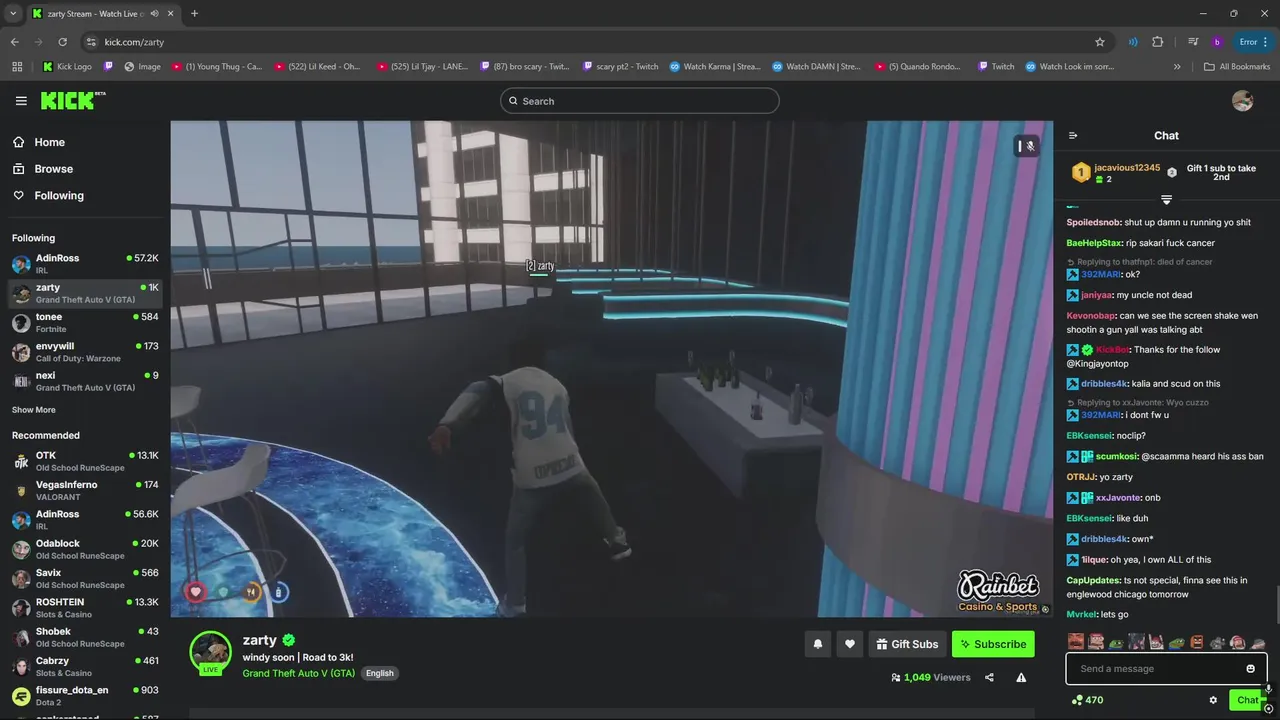The height and width of the screenshot is (720, 1280).
Task: Click the KICK logo
Action: click(x=72, y=101)
